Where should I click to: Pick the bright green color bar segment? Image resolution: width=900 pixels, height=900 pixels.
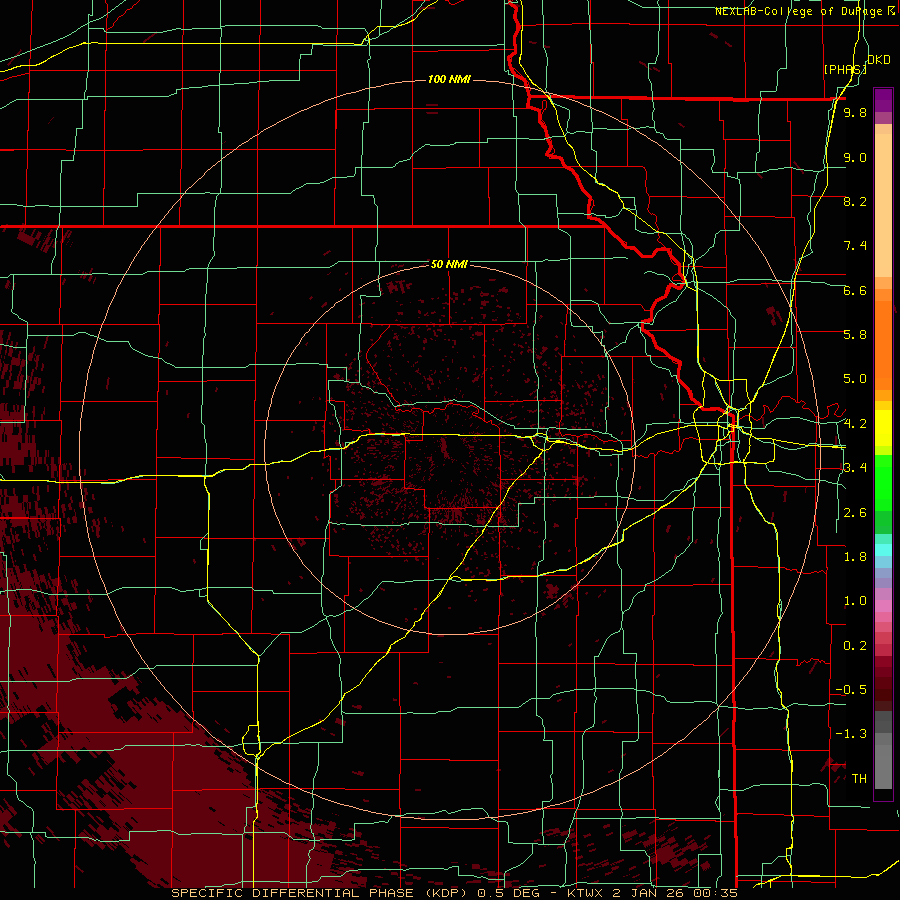883,483
